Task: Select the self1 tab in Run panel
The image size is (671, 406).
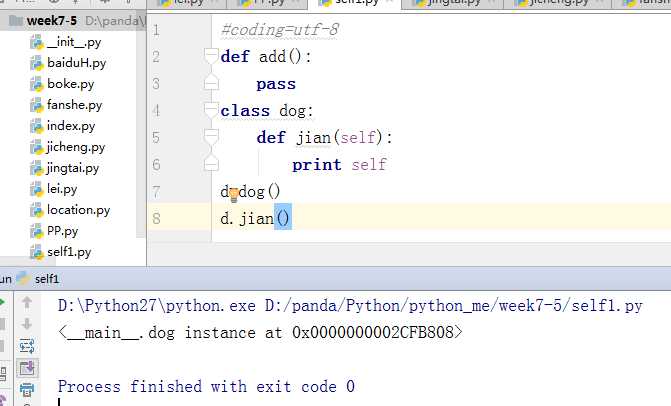Action: (47, 279)
